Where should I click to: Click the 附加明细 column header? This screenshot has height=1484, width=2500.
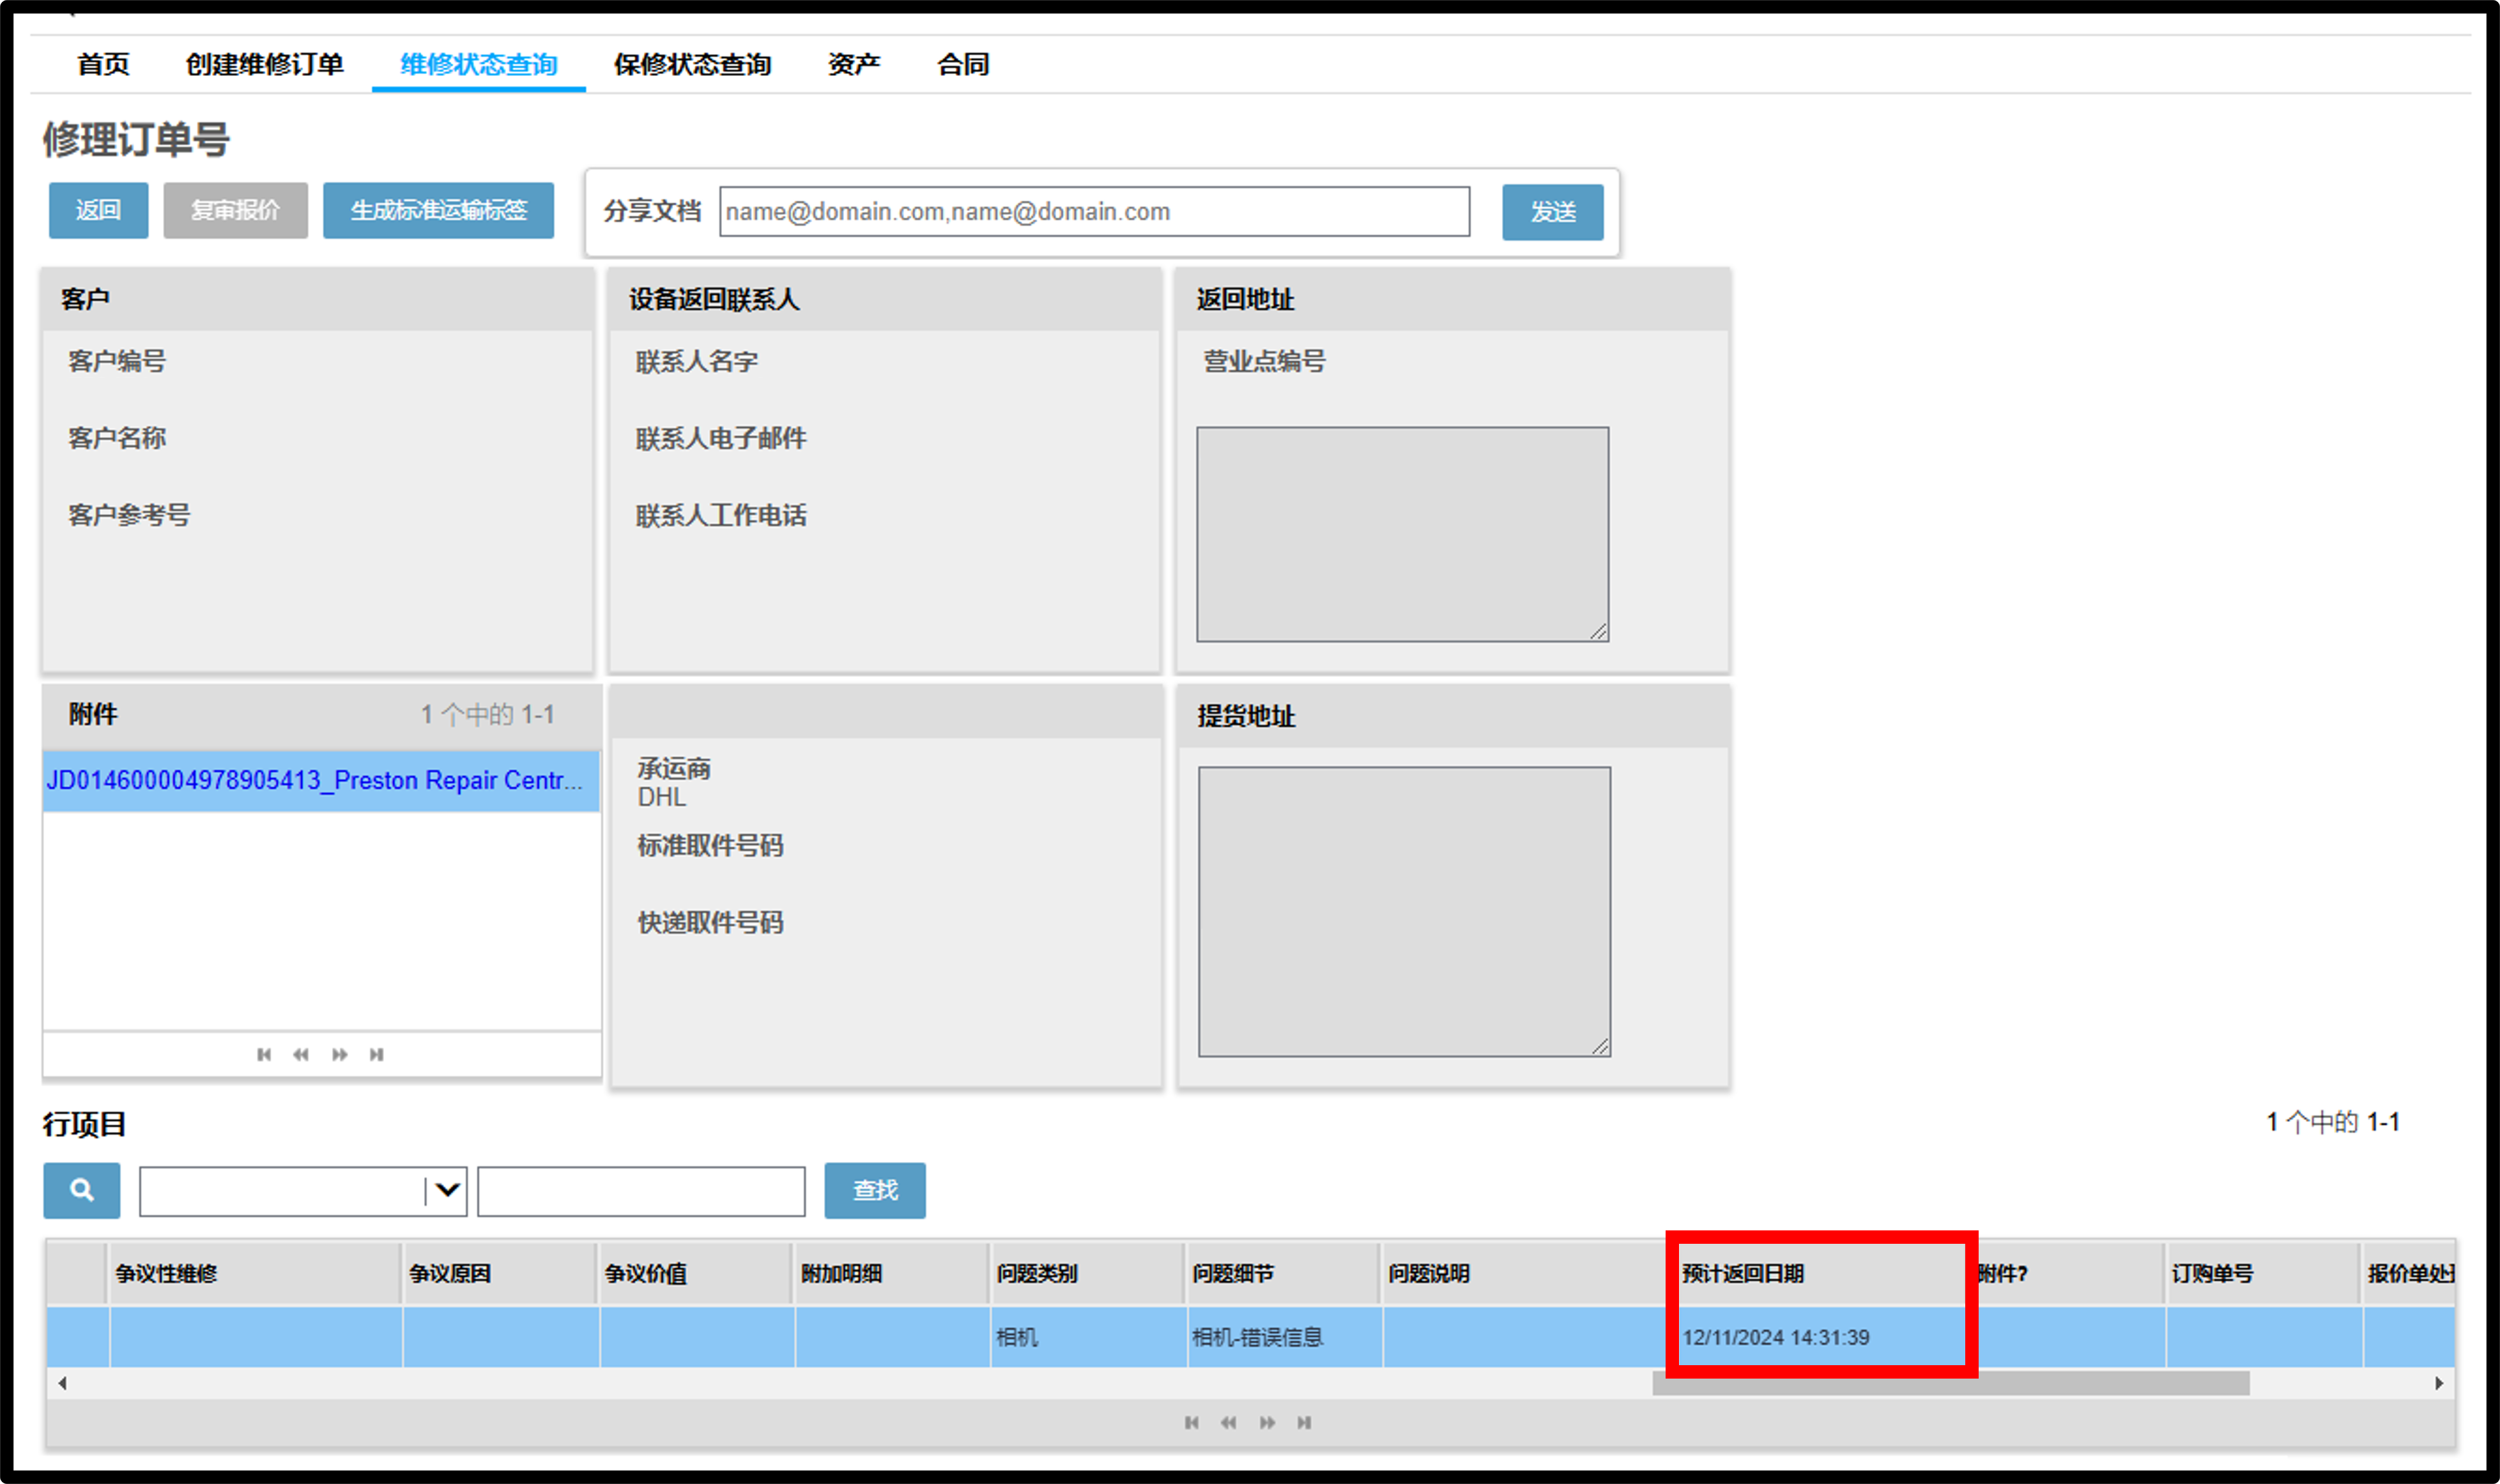(x=891, y=1274)
